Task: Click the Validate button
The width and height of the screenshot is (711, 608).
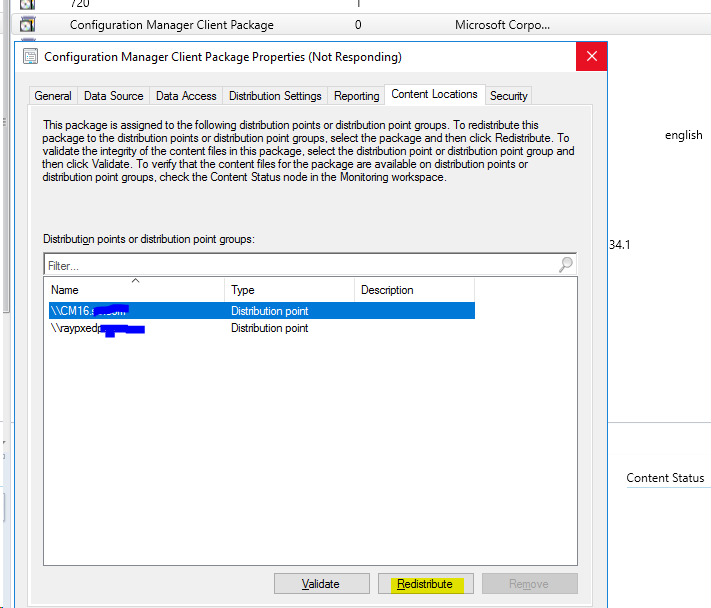Action: 321,584
